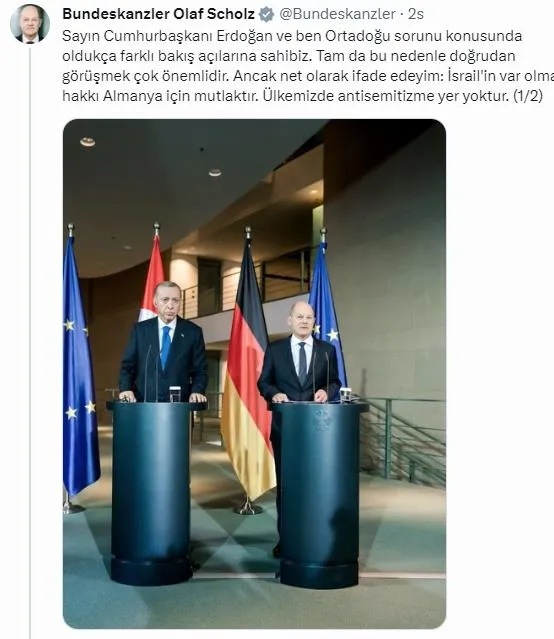The height and width of the screenshot is (639, 554).
Task: Click the red Turkish flag in photo
Action: tap(152, 275)
